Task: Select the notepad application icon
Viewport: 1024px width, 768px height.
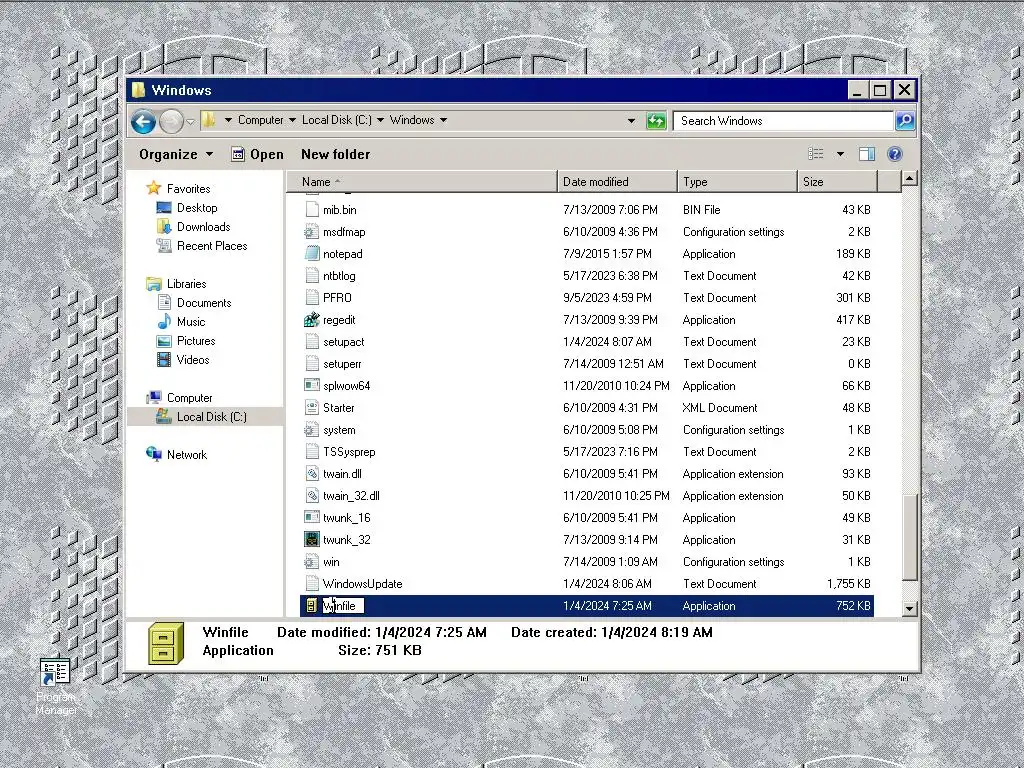Action: (312, 253)
